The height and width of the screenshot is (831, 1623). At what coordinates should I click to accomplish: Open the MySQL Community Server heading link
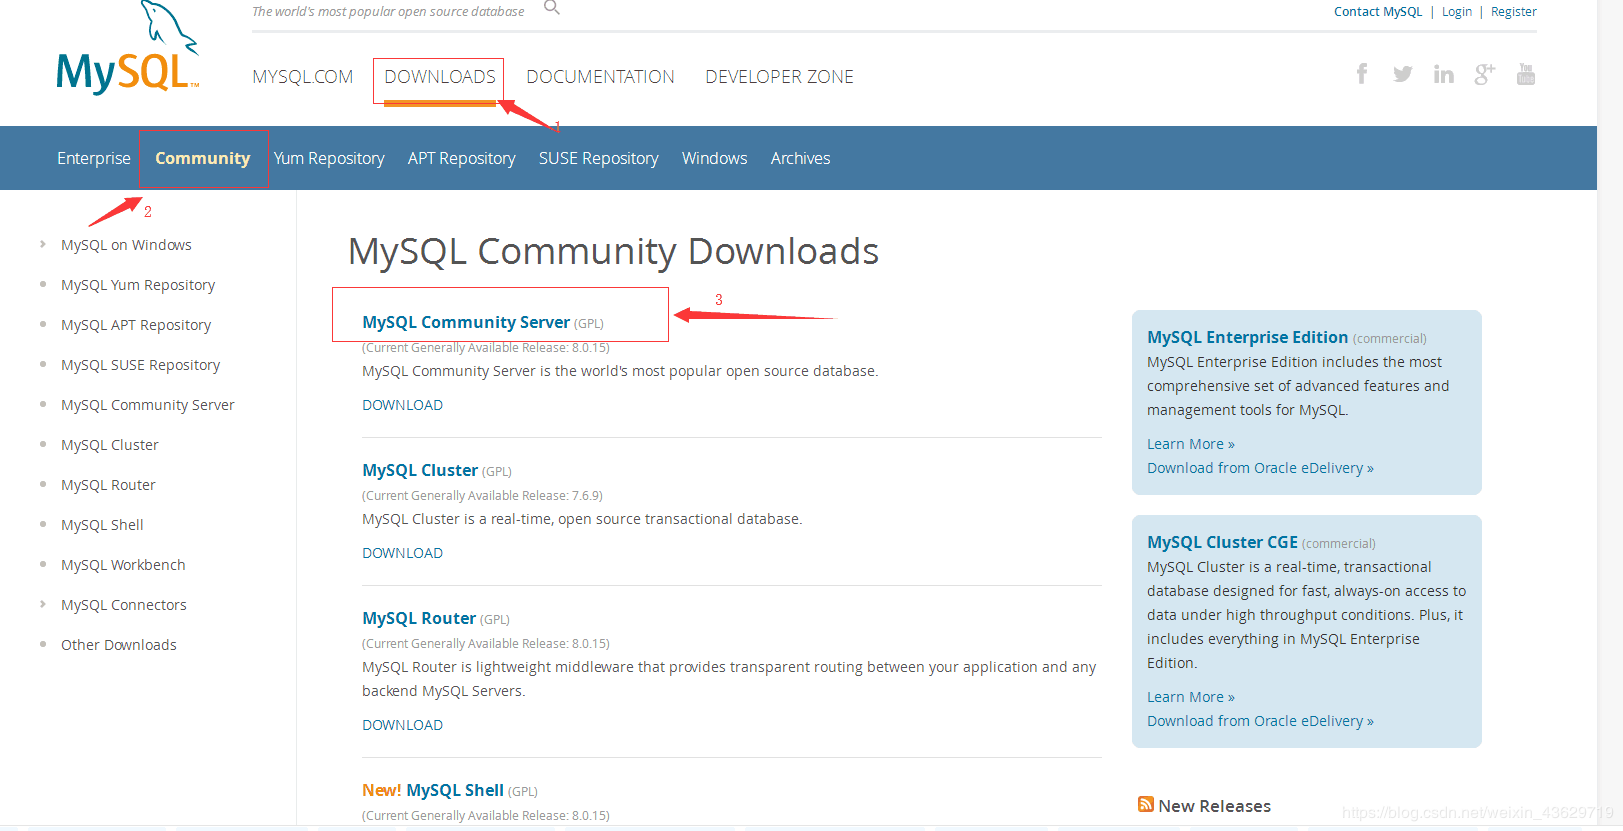point(466,322)
